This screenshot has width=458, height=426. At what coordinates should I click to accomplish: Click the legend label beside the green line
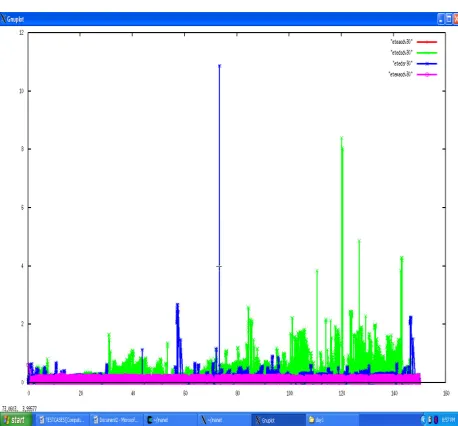pos(402,52)
